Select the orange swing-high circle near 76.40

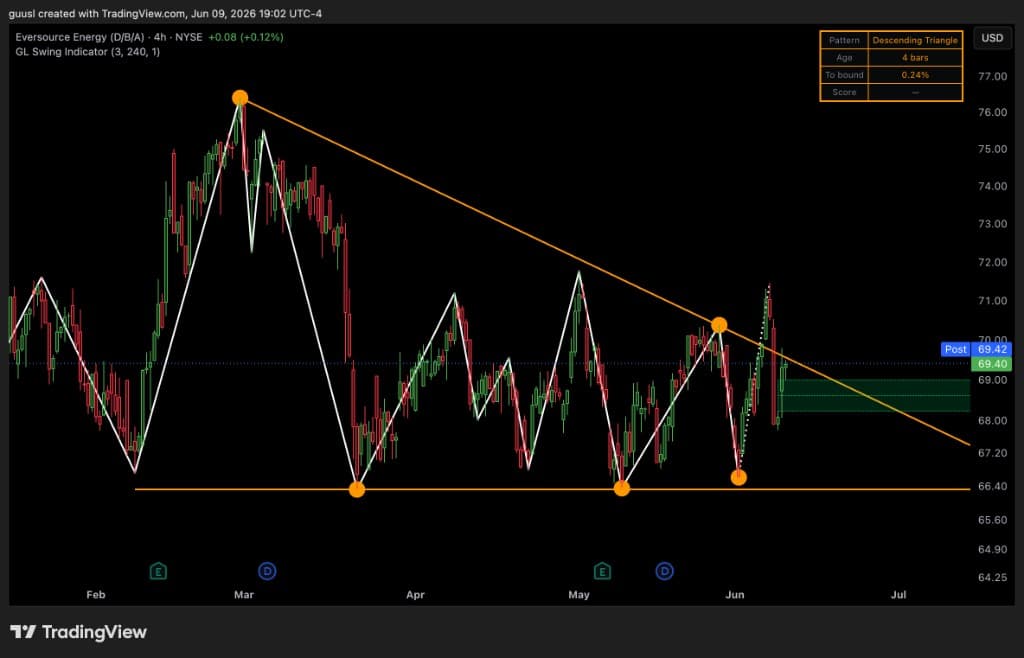pos(240,98)
